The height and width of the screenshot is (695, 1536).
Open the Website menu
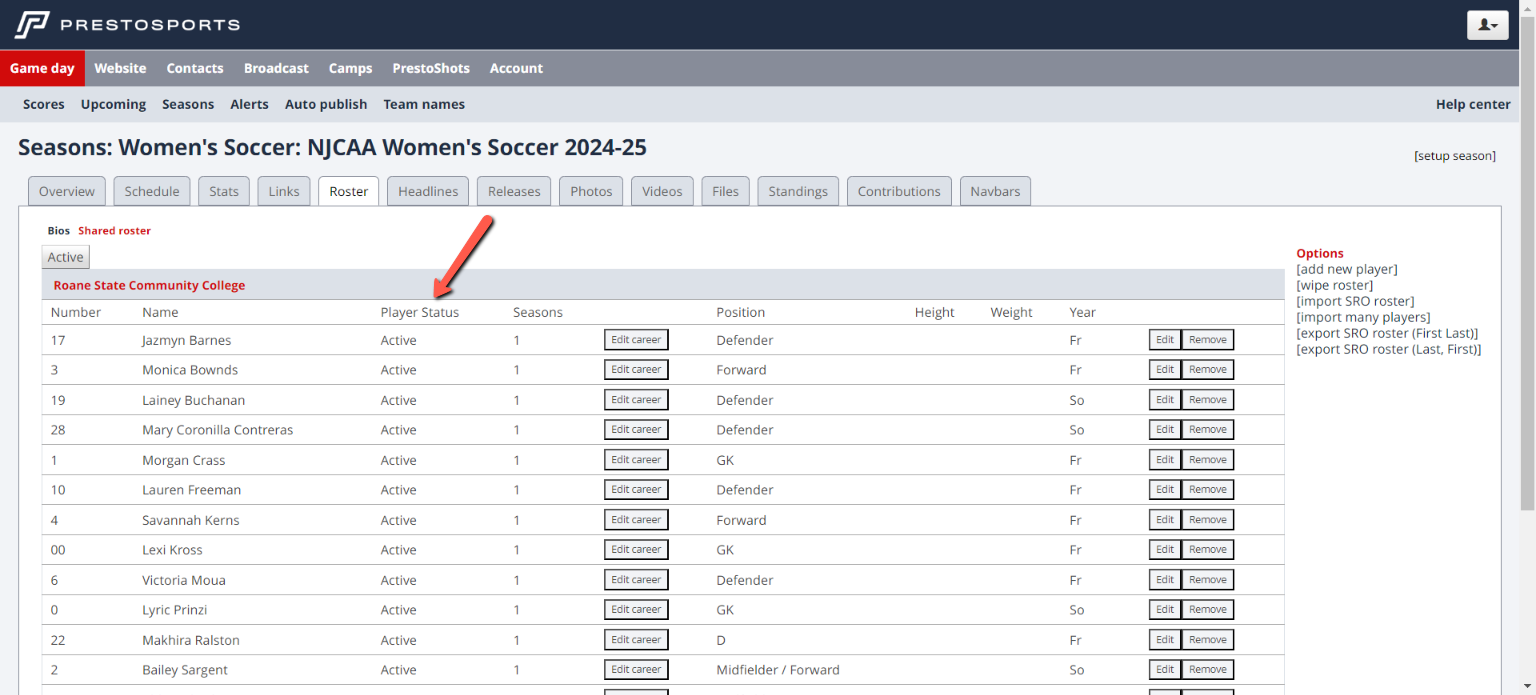coord(120,68)
